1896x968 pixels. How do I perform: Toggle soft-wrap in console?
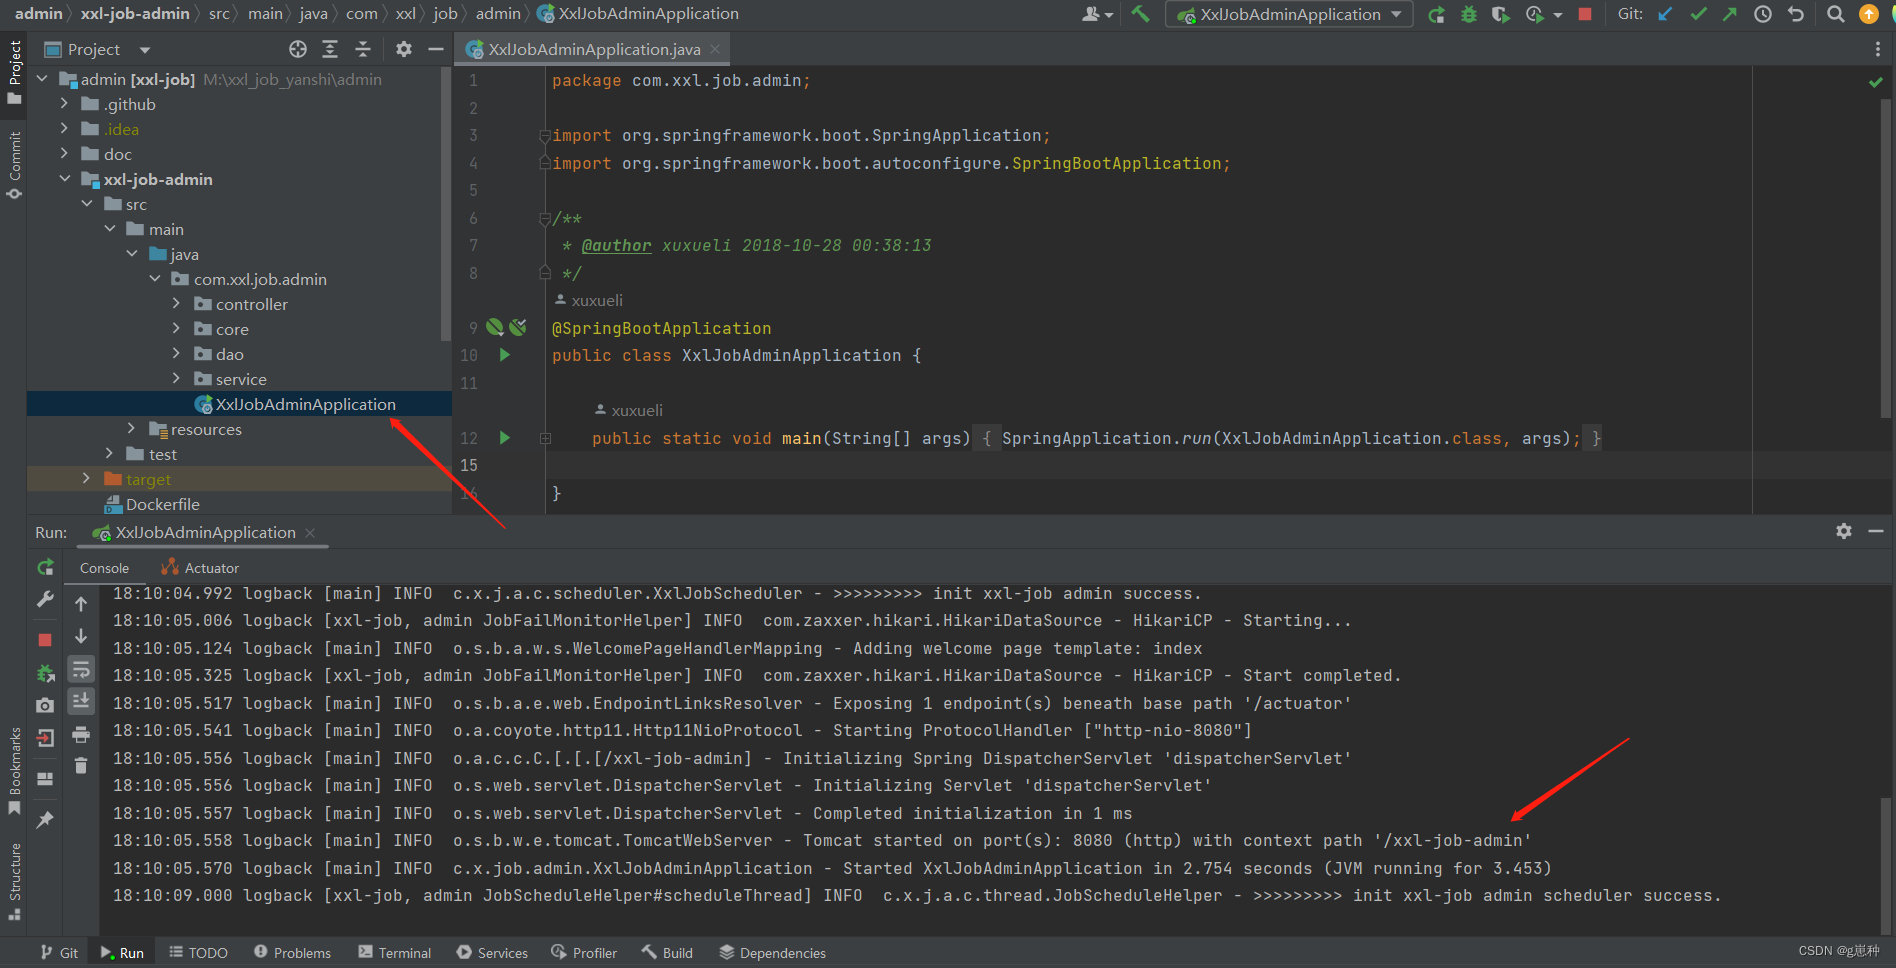(81, 669)
